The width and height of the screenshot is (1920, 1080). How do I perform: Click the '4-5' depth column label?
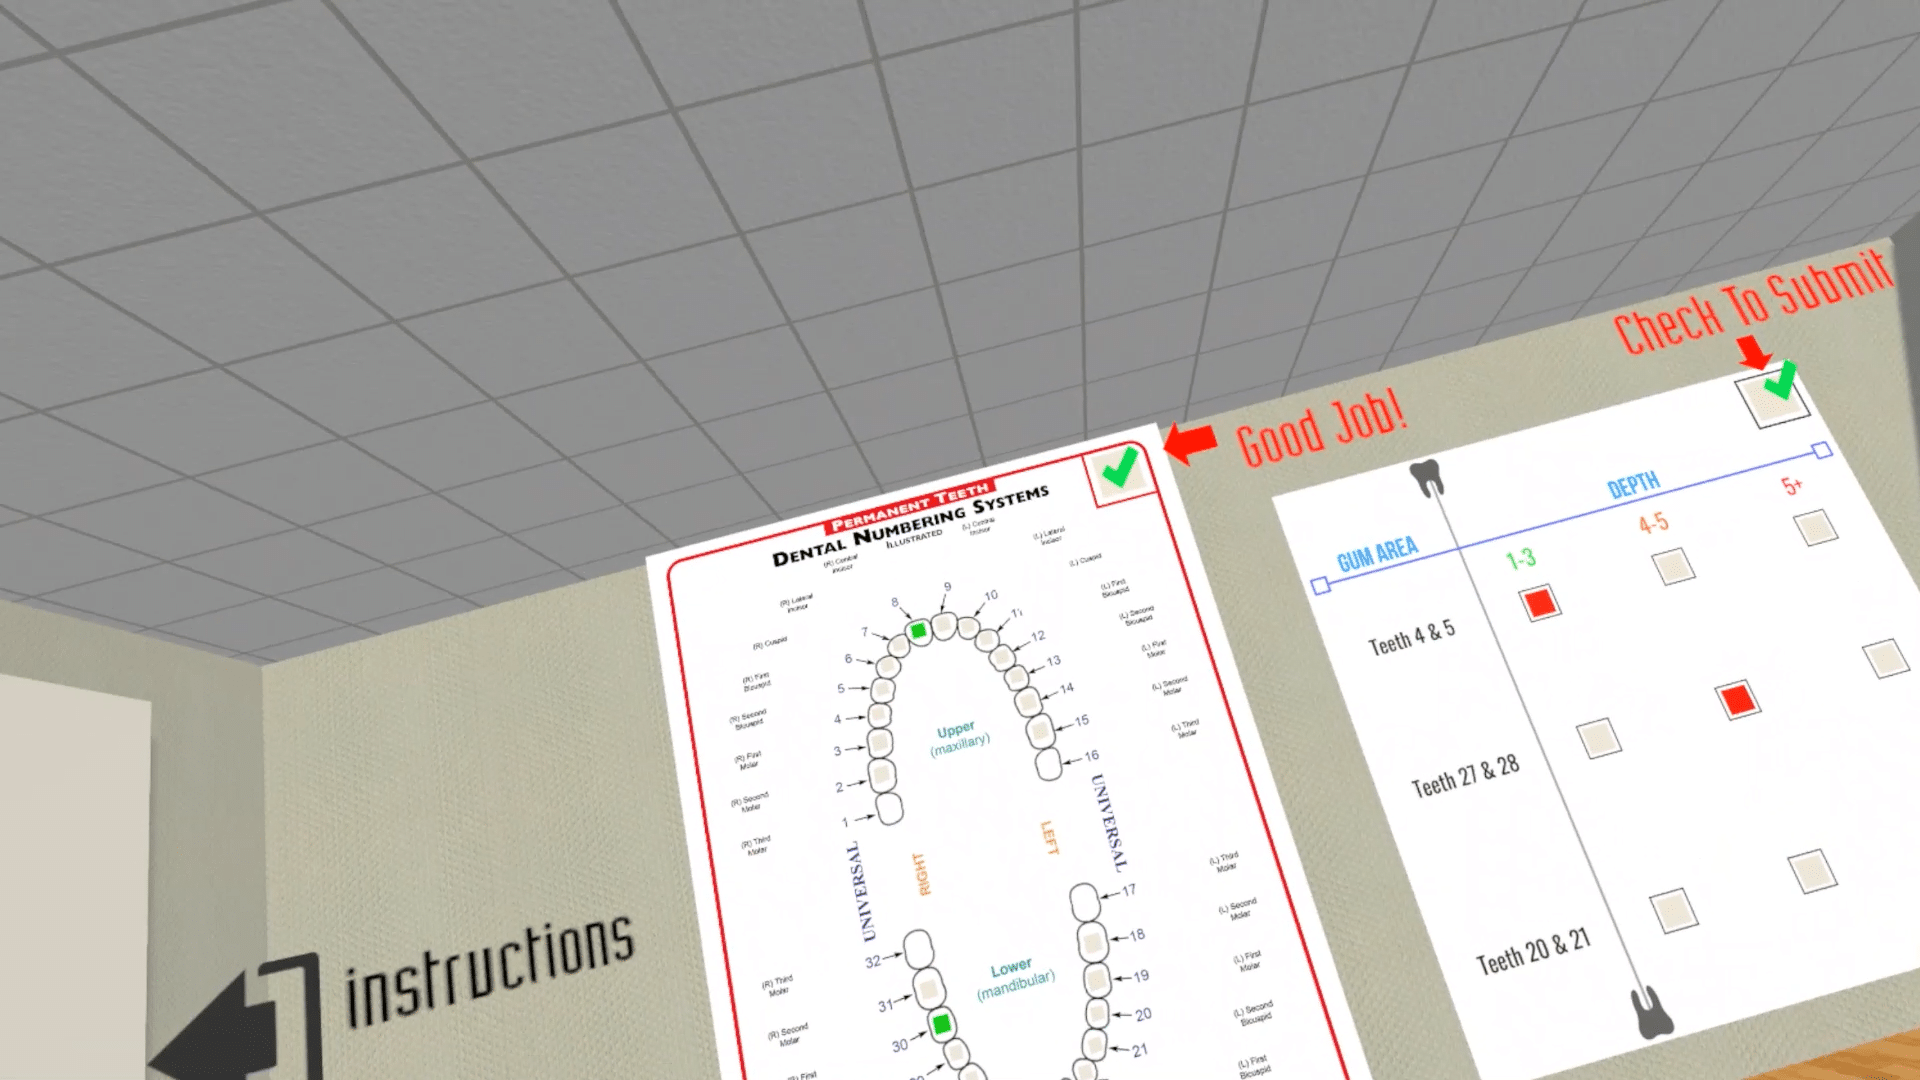click(1653, 523)
